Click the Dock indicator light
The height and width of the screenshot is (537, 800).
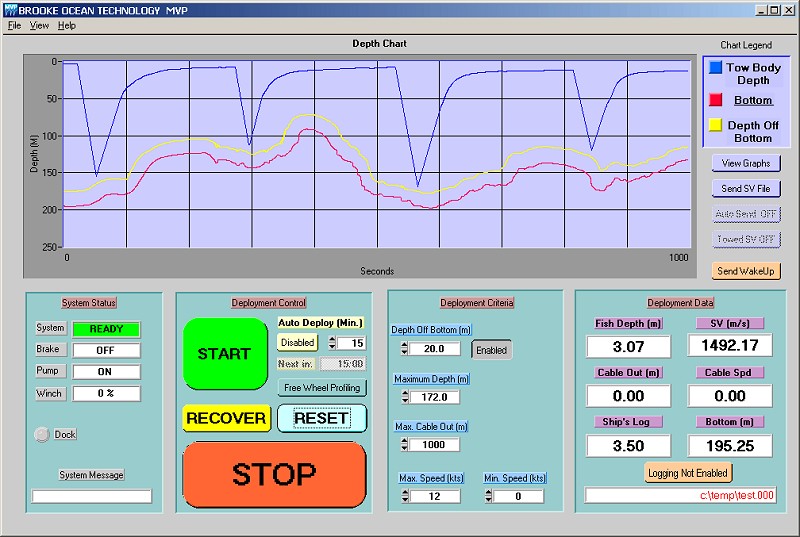(41, 435)
